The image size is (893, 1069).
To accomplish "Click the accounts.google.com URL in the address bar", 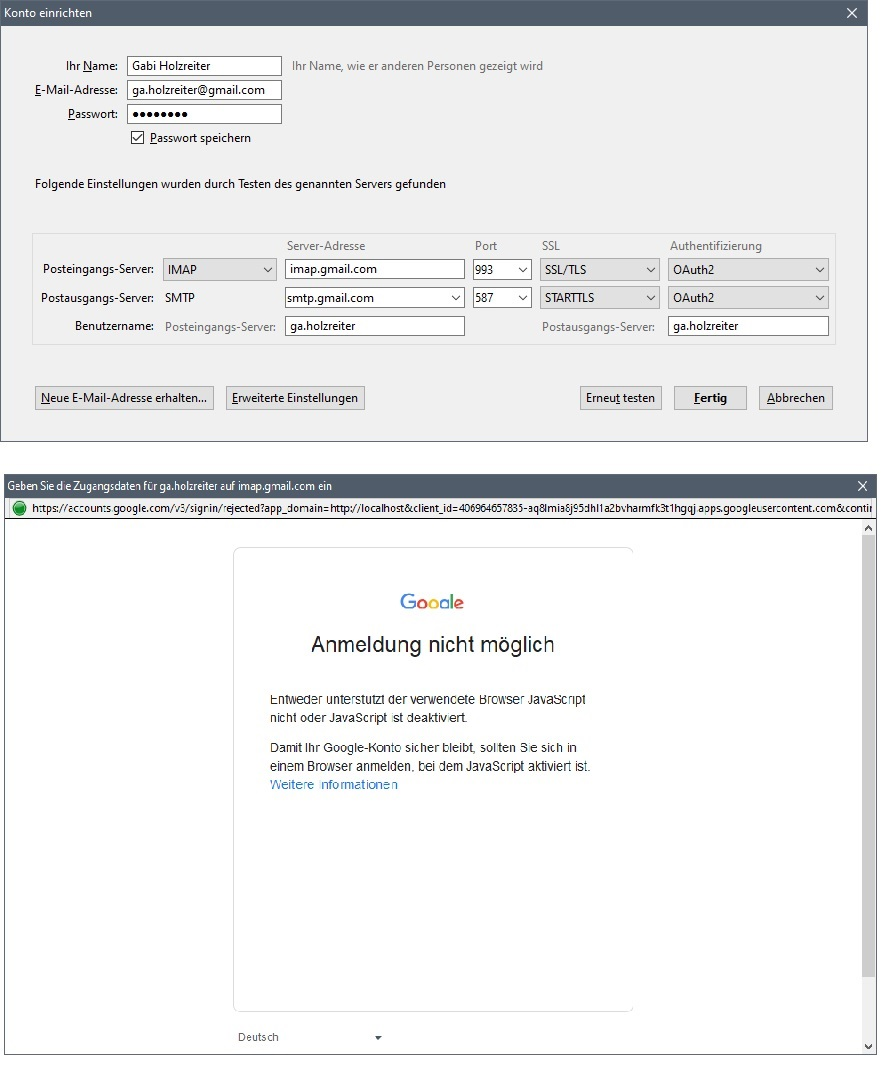I will click(451, 508).
